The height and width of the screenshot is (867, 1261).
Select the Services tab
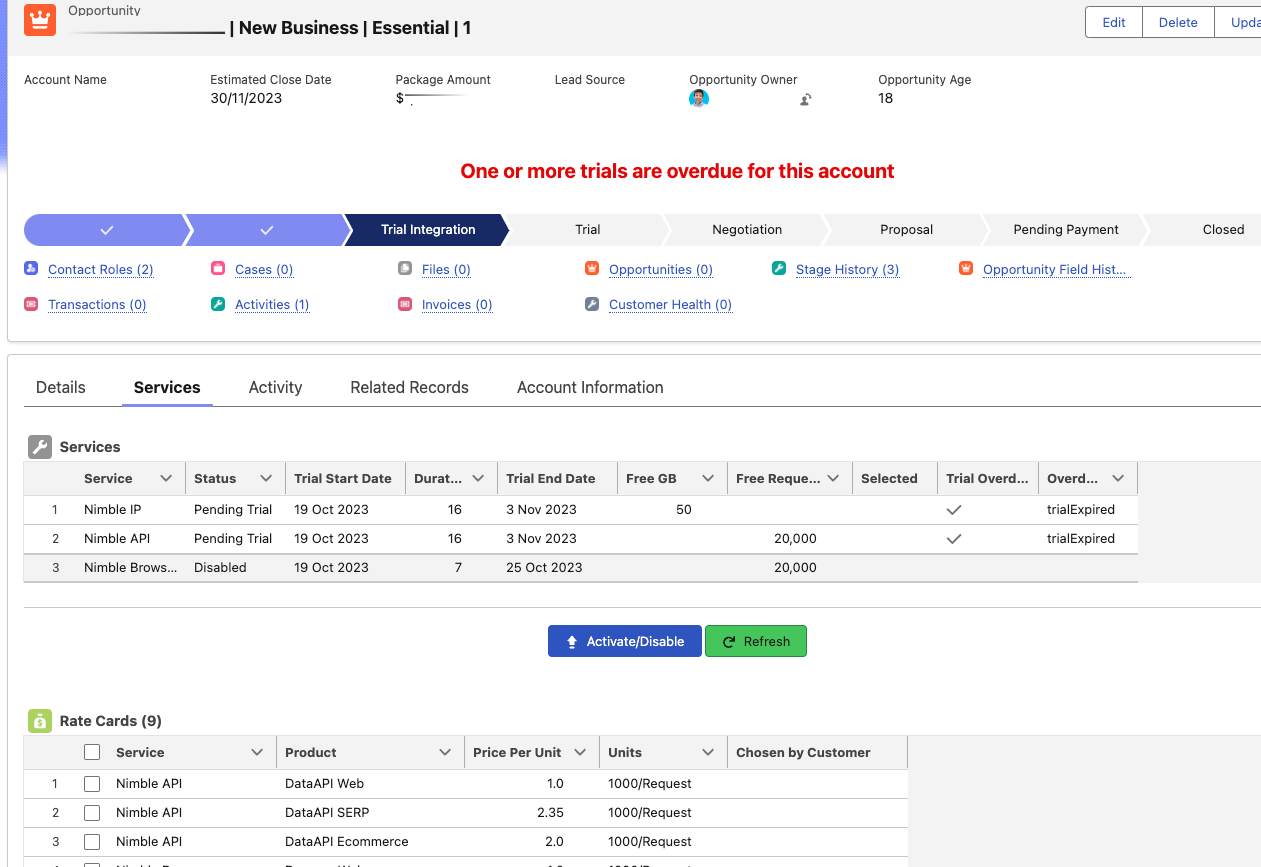(167, 387)
